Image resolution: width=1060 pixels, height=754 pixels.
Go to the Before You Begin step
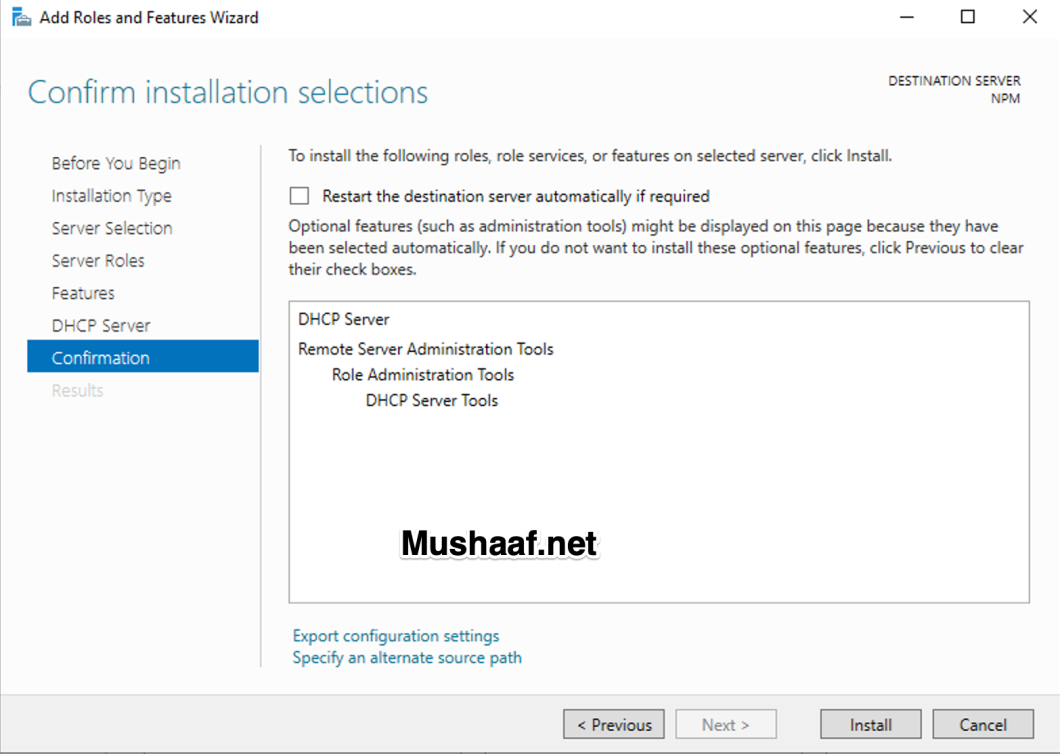116,163
